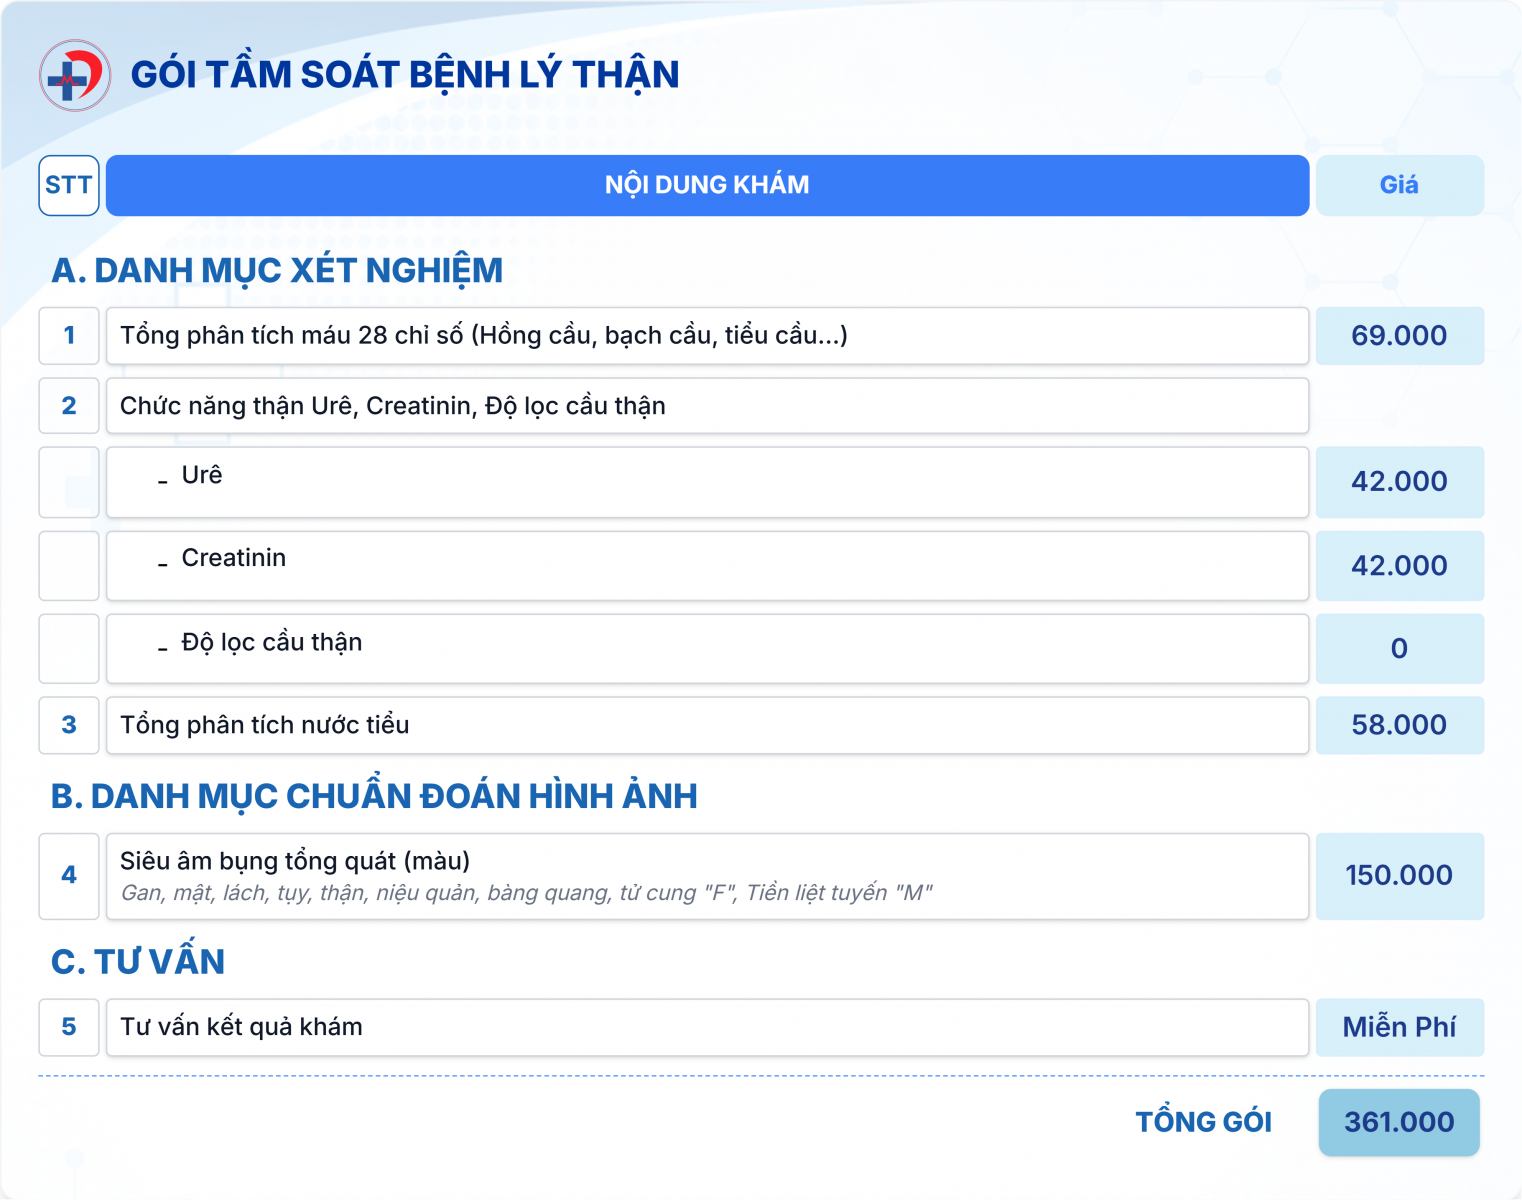Click the NỘI DUNG KHÁM header bar

[x=707, y=185]
